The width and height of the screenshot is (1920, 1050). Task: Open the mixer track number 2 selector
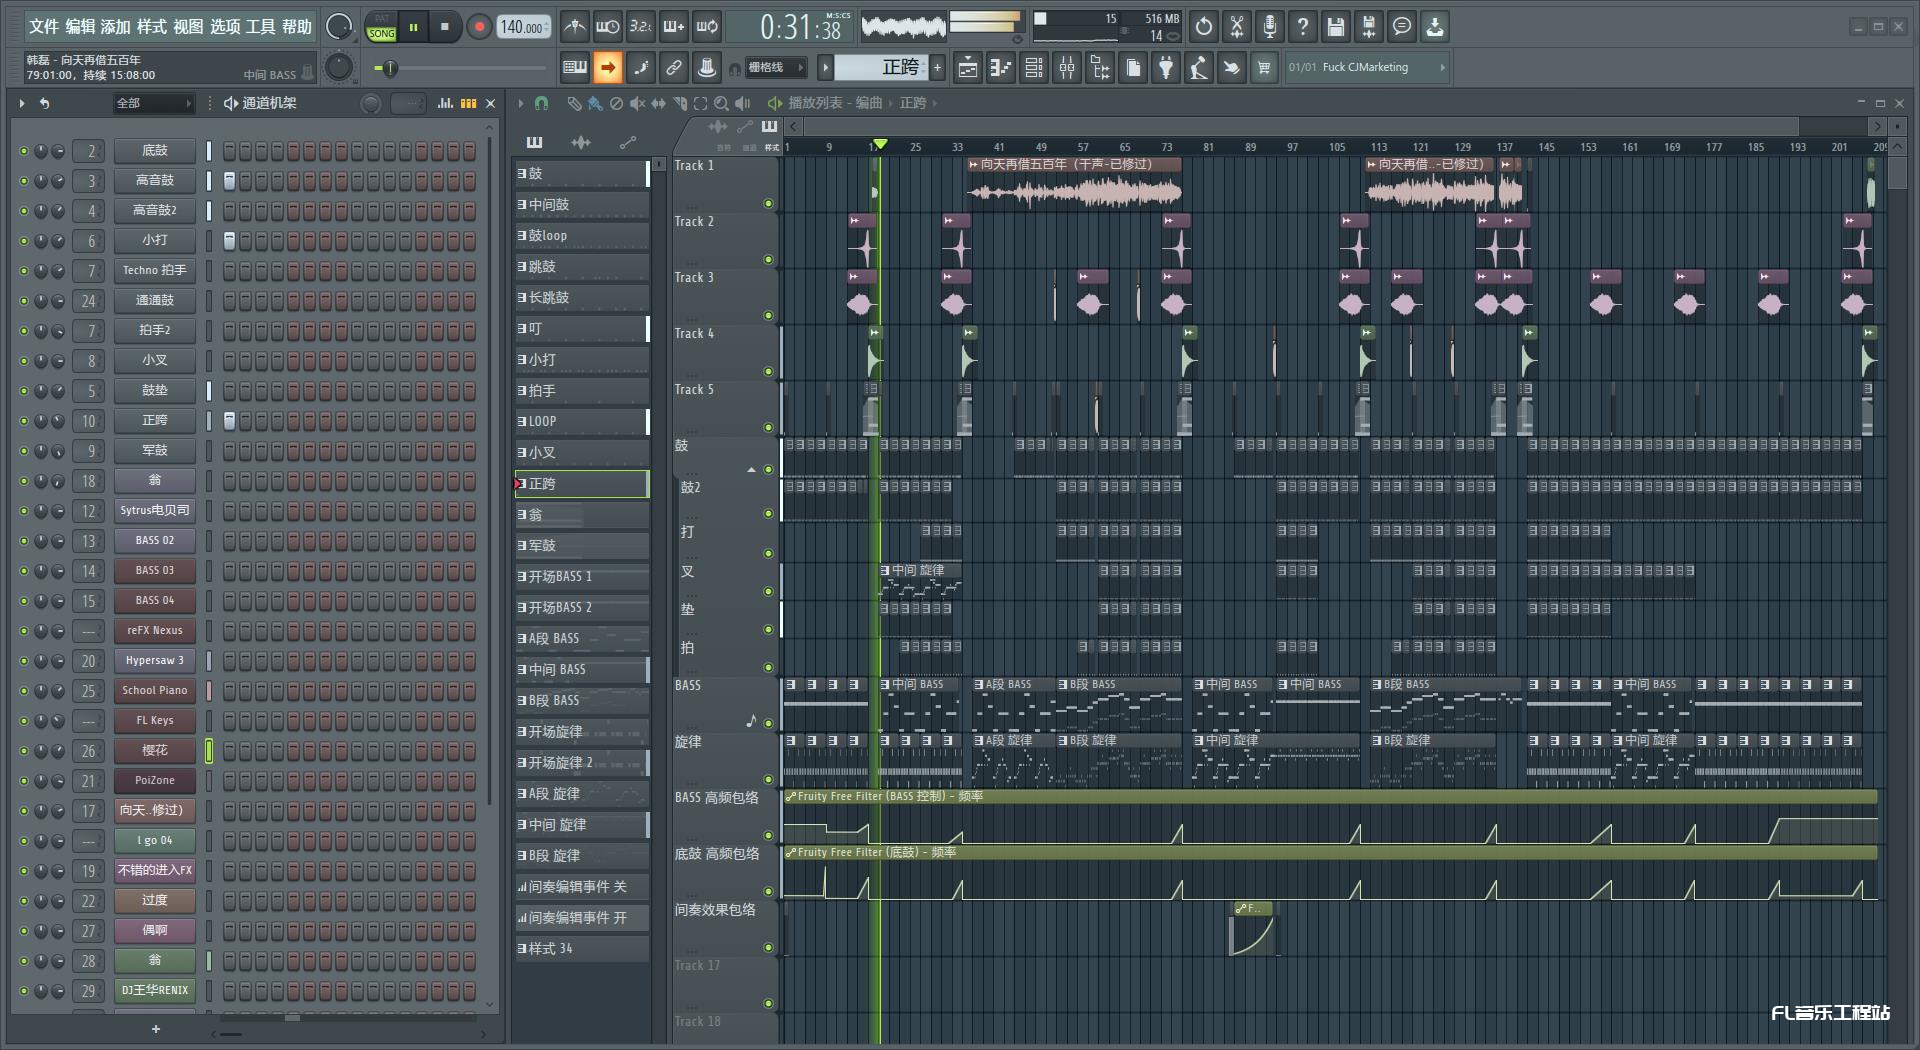click(x=89, y=151)
